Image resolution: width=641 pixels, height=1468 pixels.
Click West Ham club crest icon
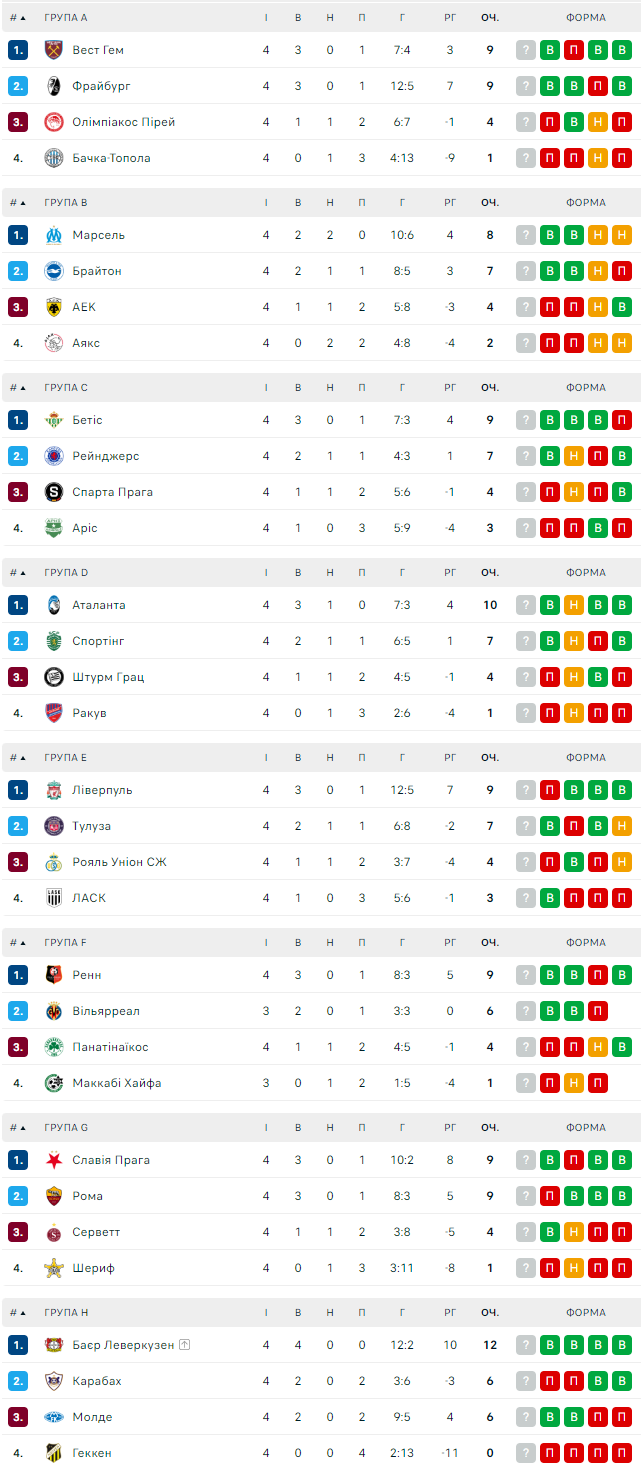pos(54,50)
